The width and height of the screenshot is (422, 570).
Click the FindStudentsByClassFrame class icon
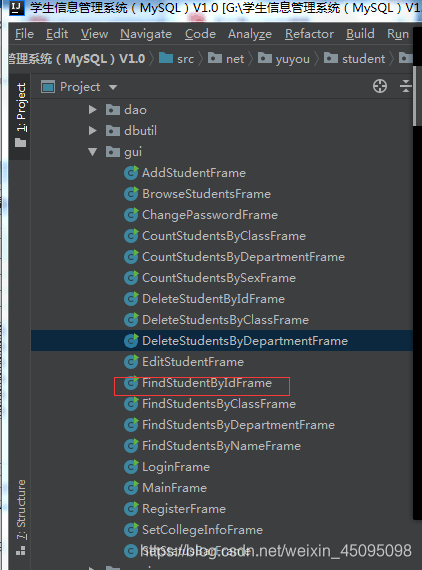131,404
